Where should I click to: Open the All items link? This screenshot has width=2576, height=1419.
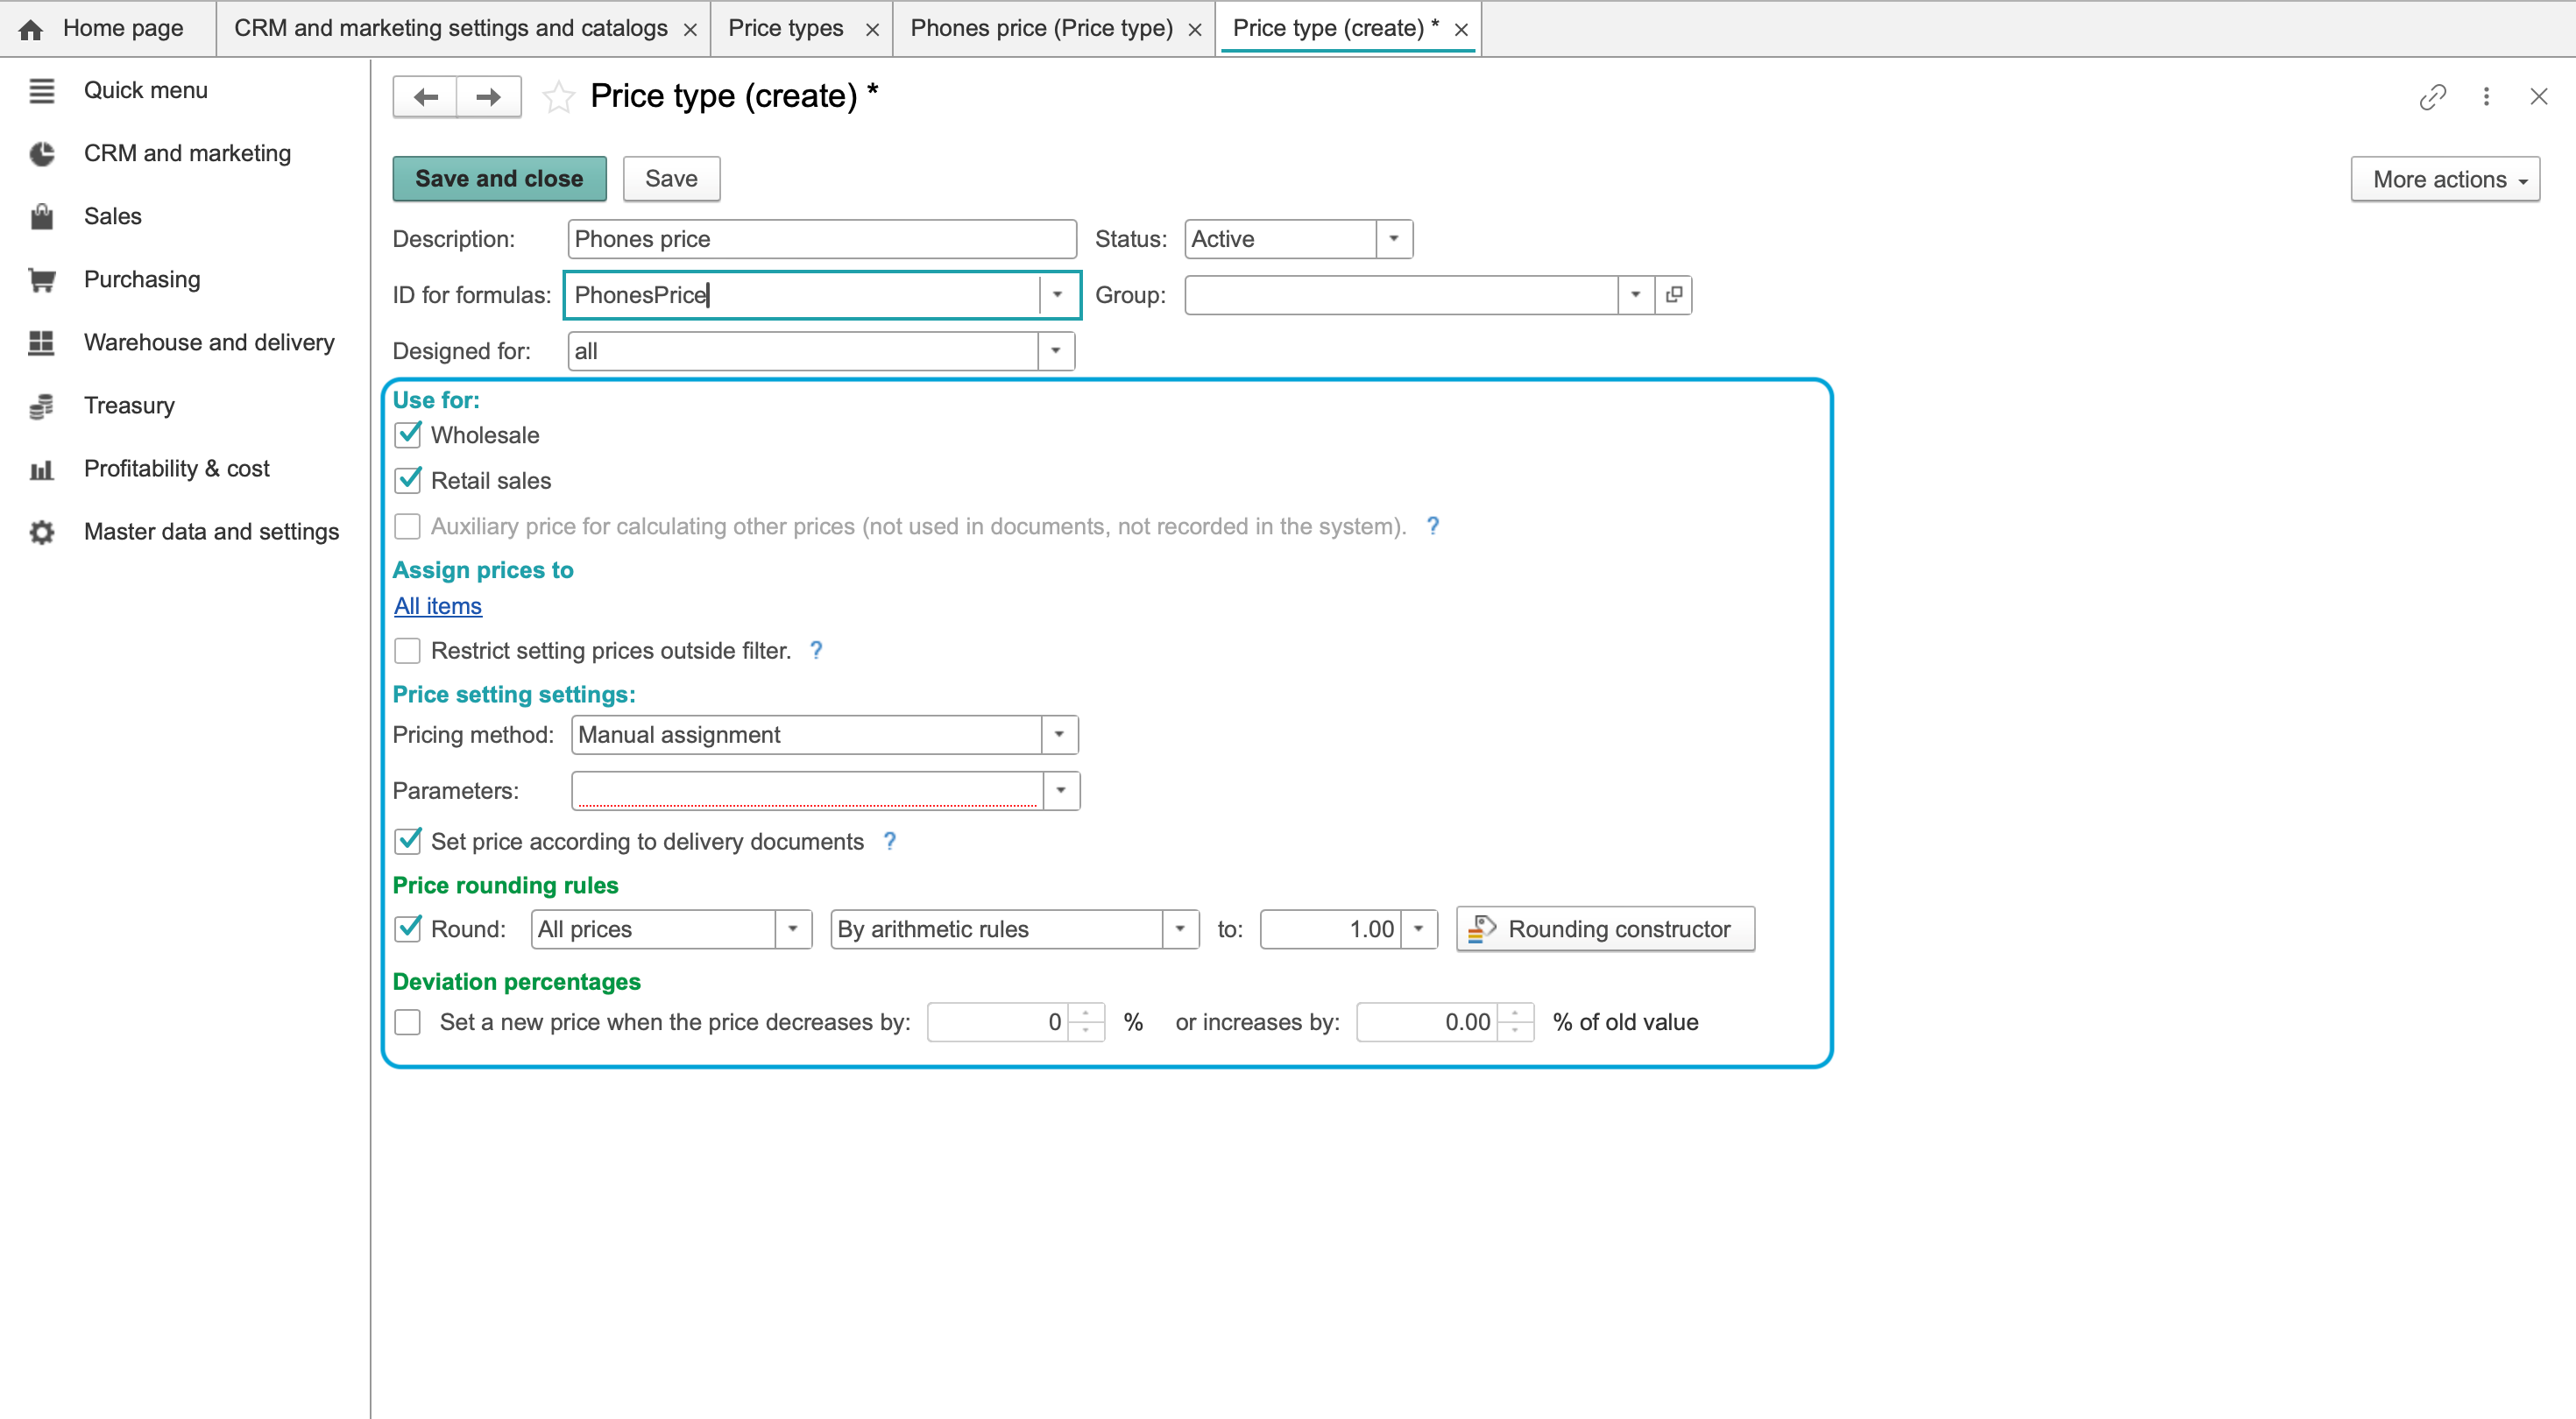coord(438,606)
